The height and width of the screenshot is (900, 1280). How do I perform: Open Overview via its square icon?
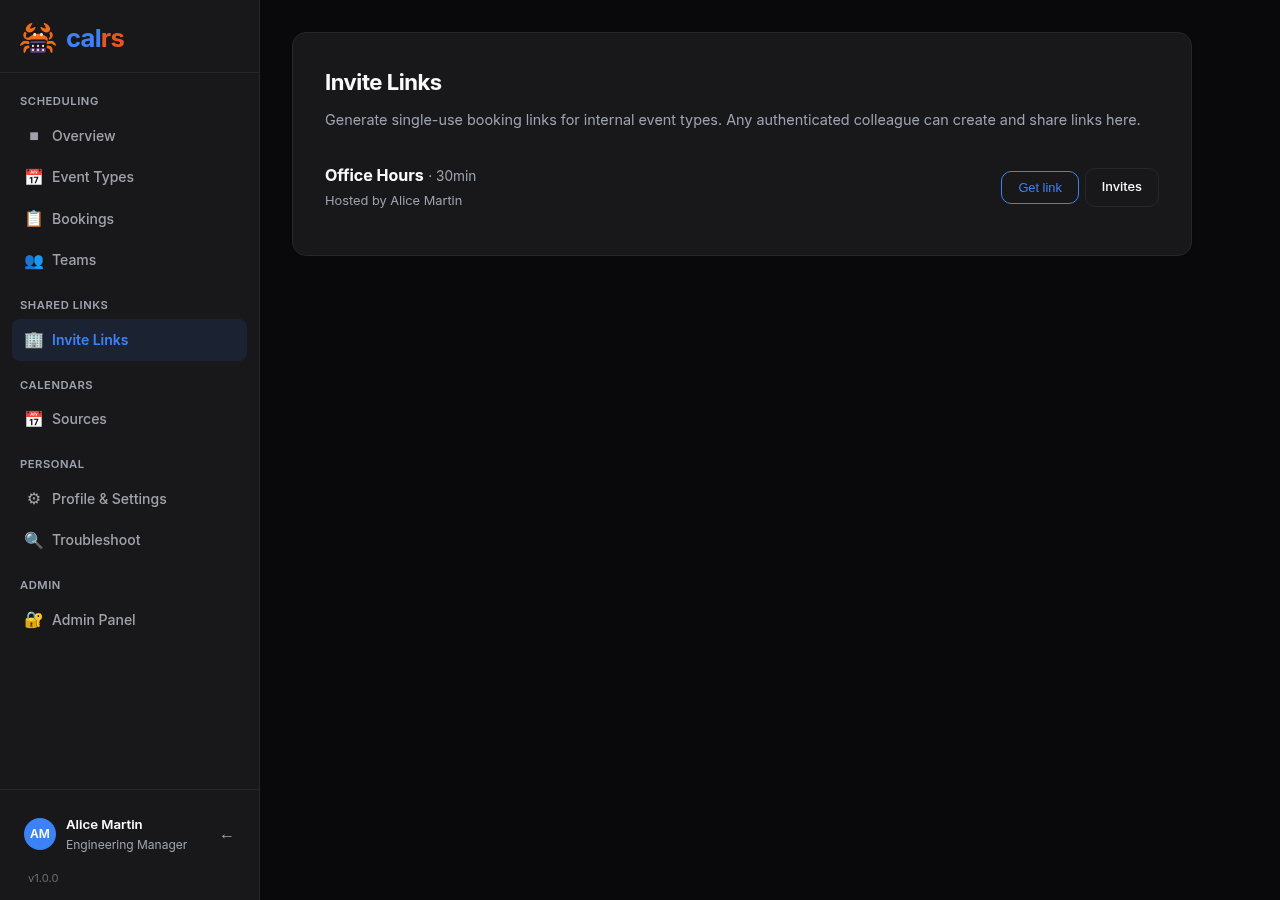34,136
